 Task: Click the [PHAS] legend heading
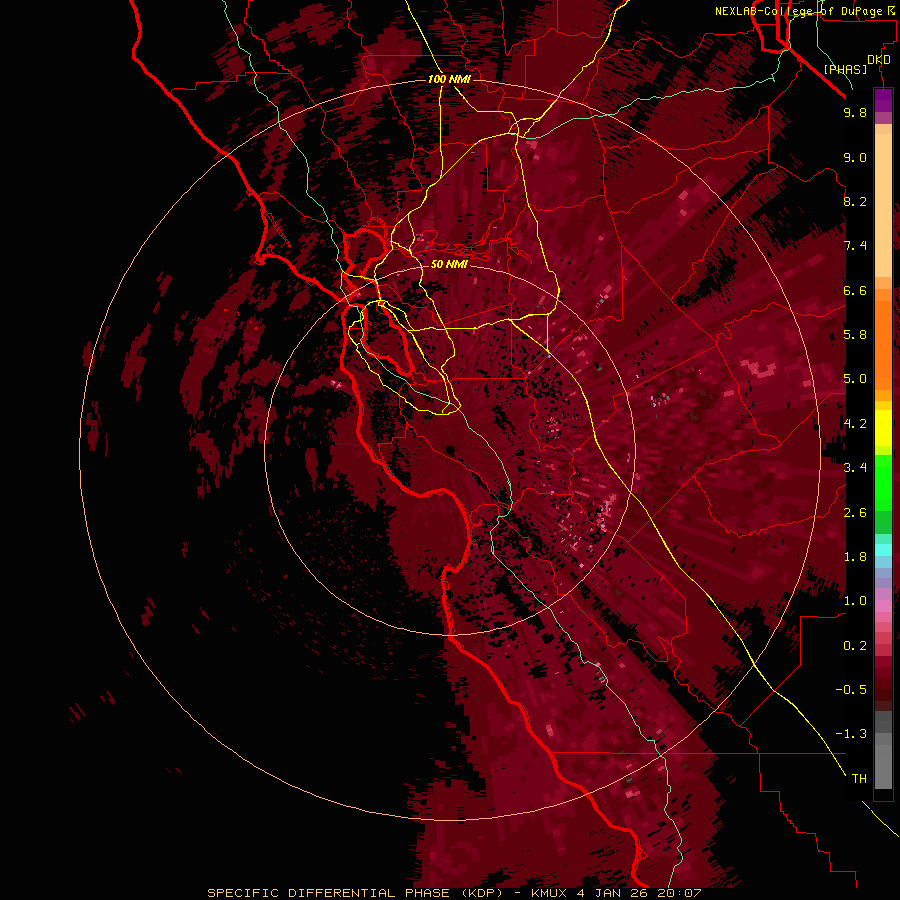tap(845, 69)
